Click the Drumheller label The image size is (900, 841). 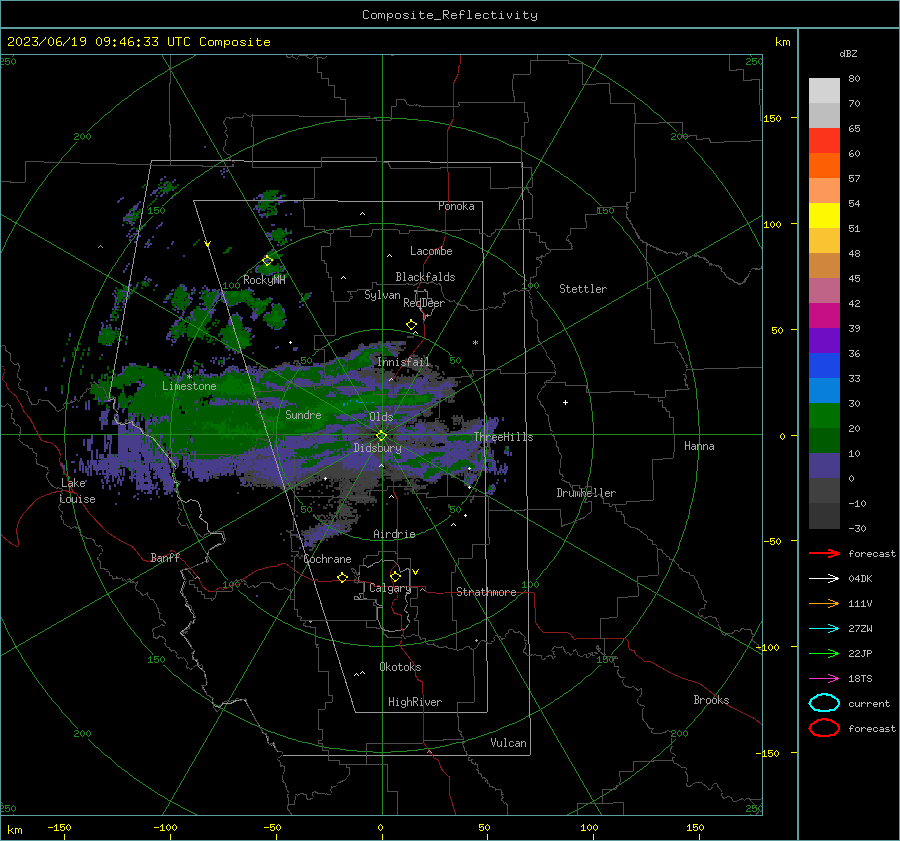[x=586, y=493]
